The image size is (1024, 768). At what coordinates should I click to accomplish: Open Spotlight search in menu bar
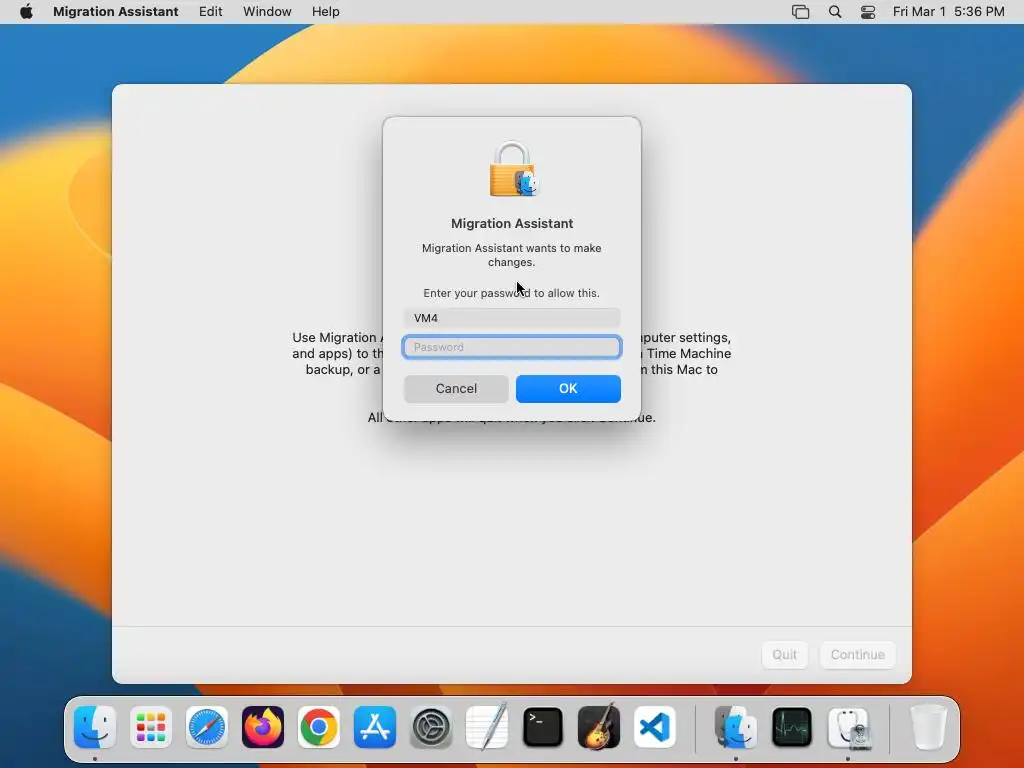click(835, 12)
